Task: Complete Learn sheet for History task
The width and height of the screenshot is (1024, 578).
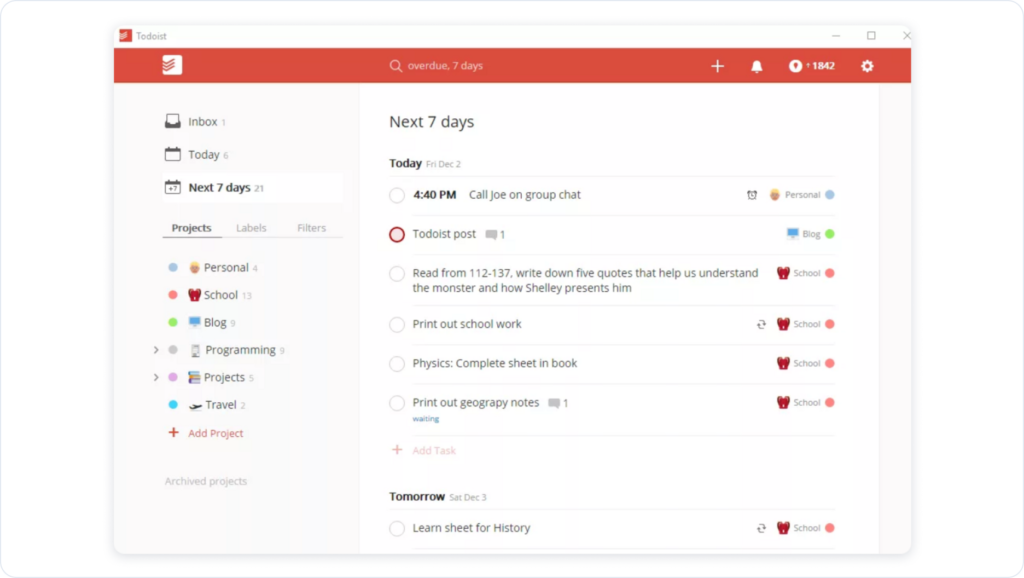Action: [397, 528]
